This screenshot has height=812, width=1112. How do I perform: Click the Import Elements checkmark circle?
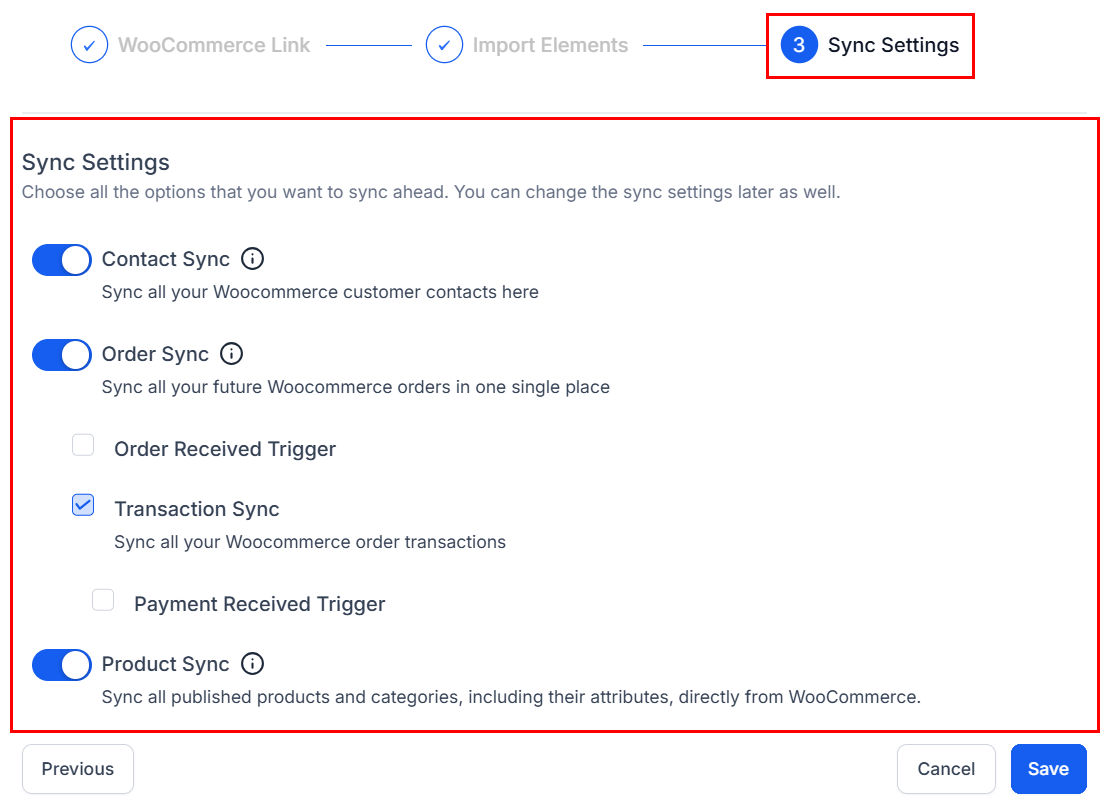coord(444,45)
